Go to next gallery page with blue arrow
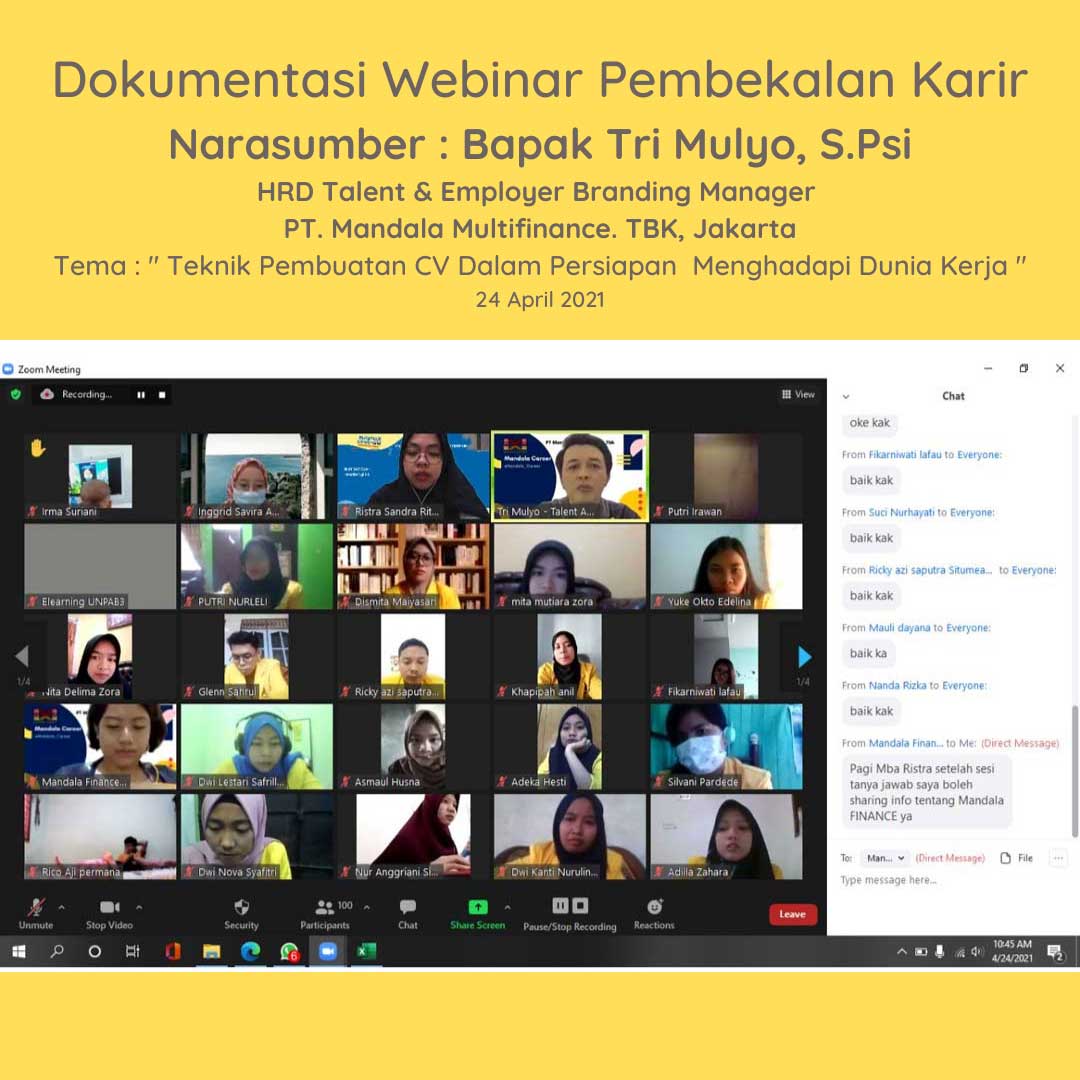The height and width of the screenshot is (1080, 1080). [804, 656]
